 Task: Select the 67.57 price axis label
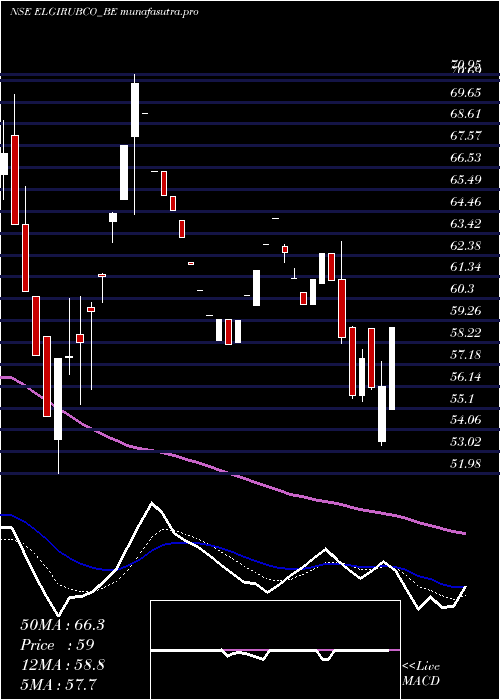tap(468, 136)
